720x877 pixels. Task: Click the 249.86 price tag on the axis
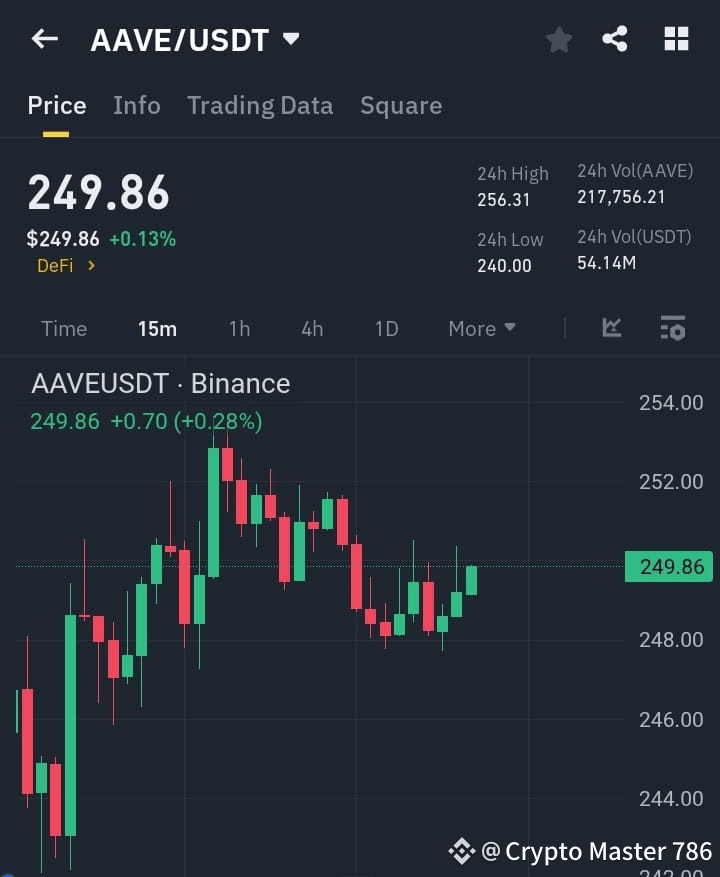668,566
